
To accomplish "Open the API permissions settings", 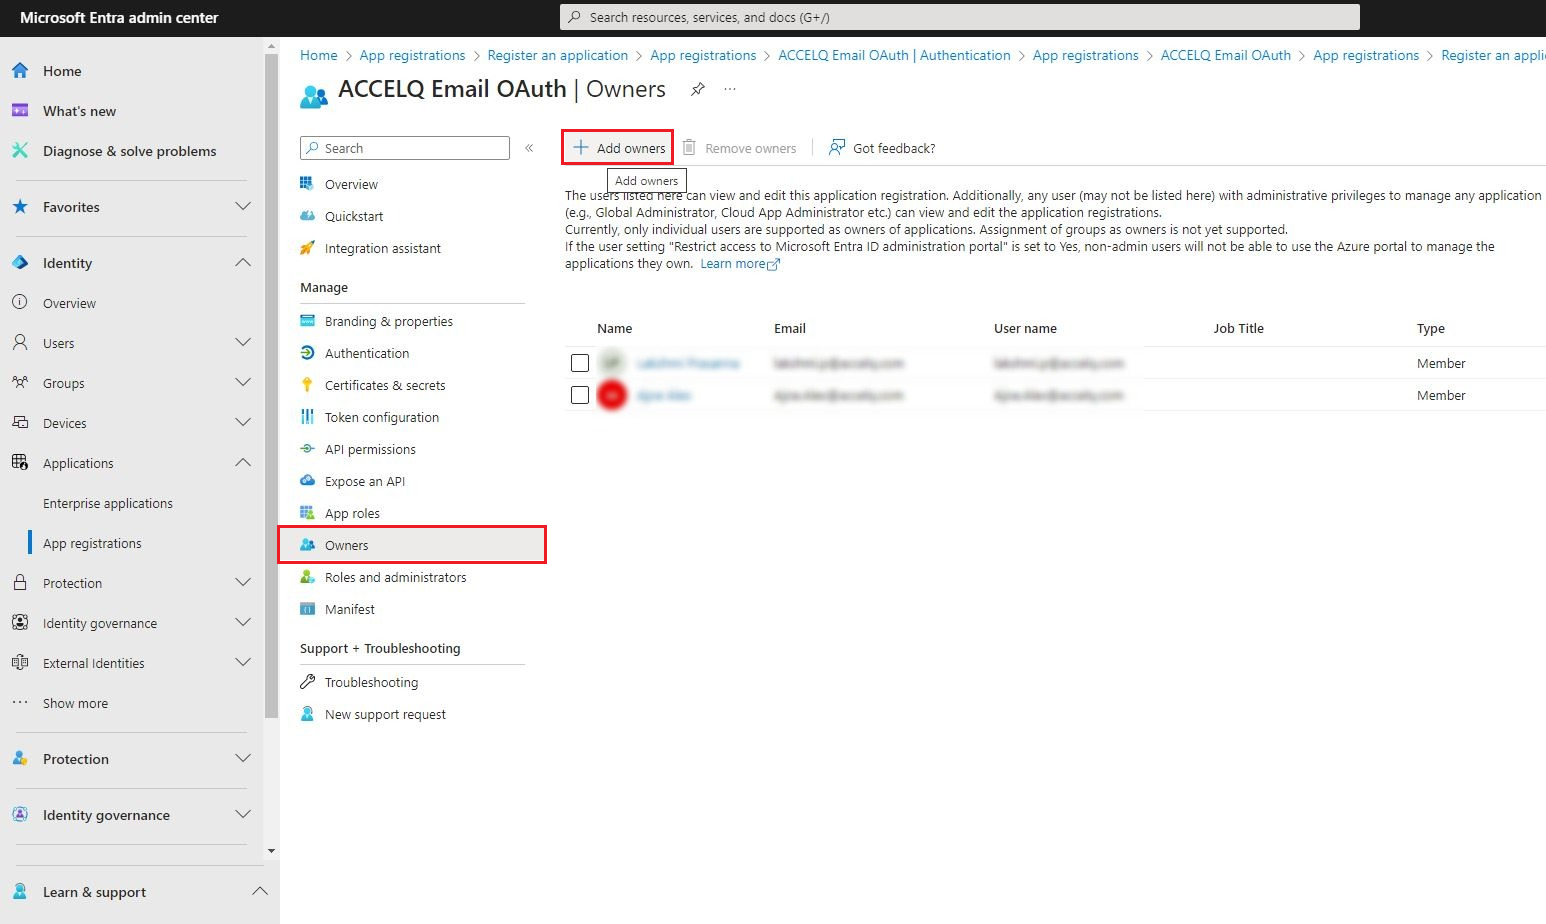I will pyautogui.click(x=370, y=448).
